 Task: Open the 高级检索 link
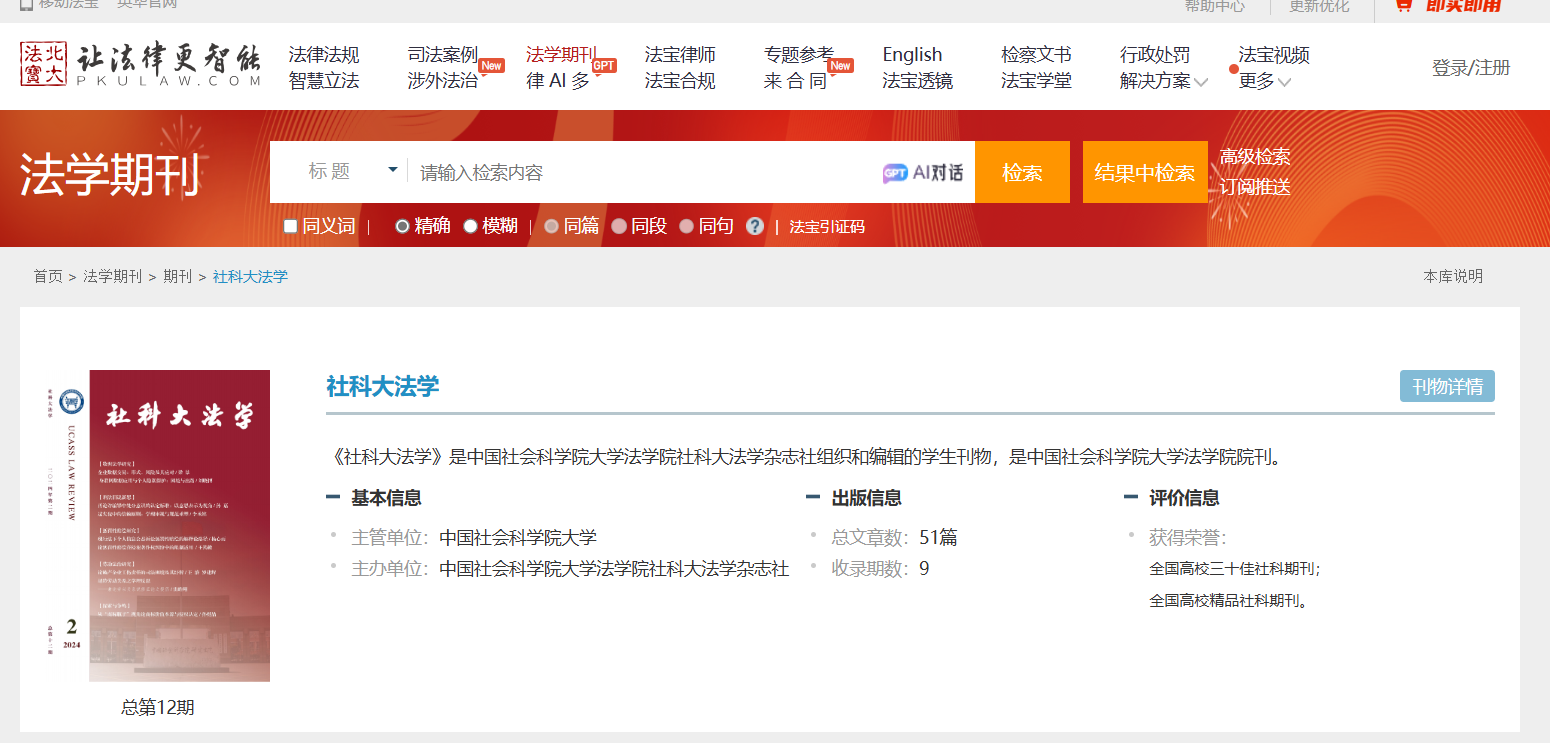point(1254,157)
